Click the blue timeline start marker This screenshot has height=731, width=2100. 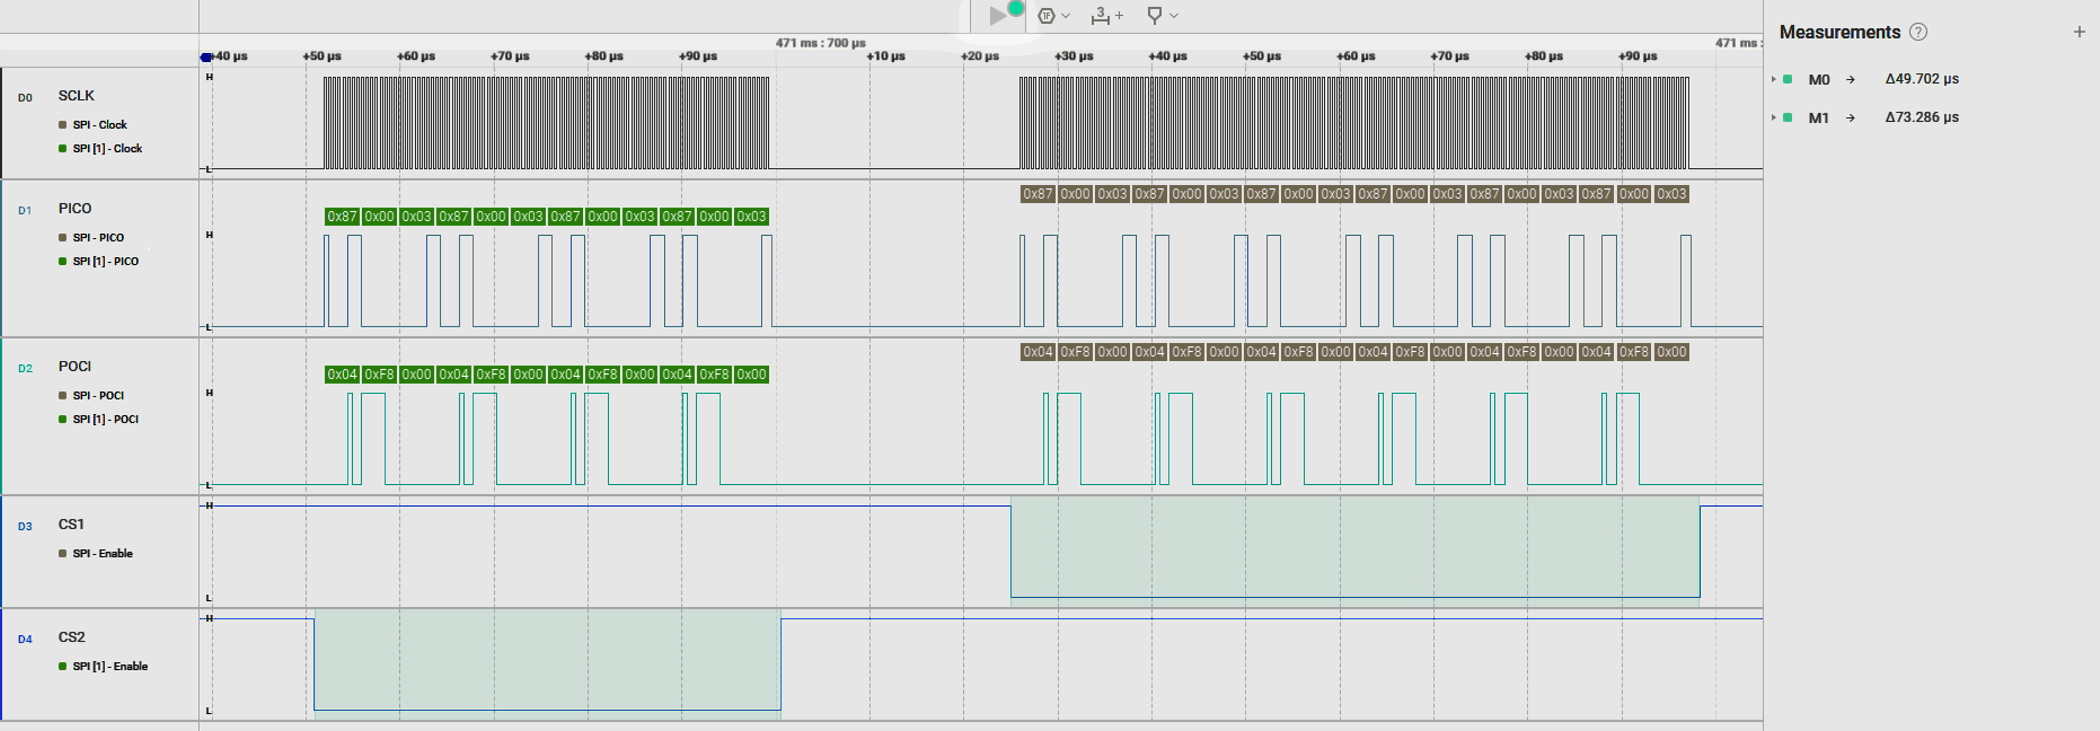206,57
